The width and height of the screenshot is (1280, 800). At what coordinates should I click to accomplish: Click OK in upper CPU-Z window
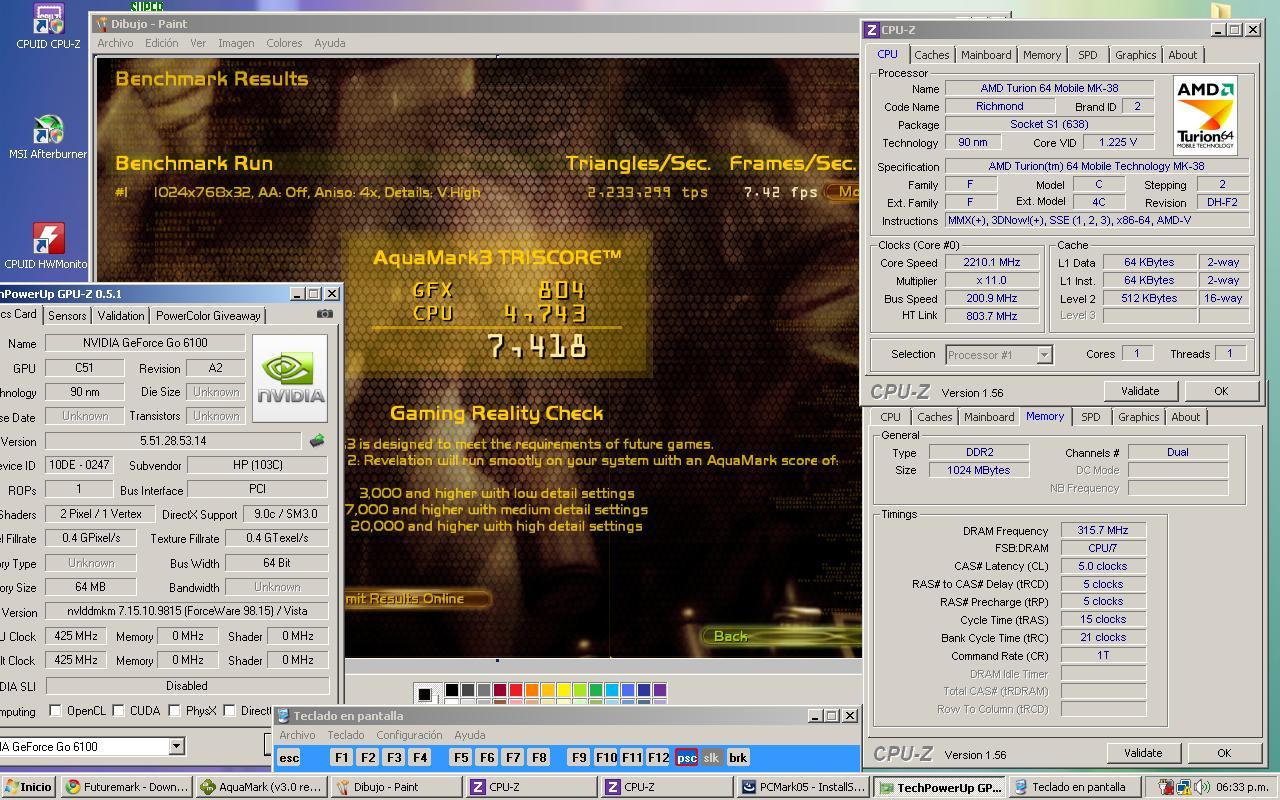click(x=1221, y=391)
